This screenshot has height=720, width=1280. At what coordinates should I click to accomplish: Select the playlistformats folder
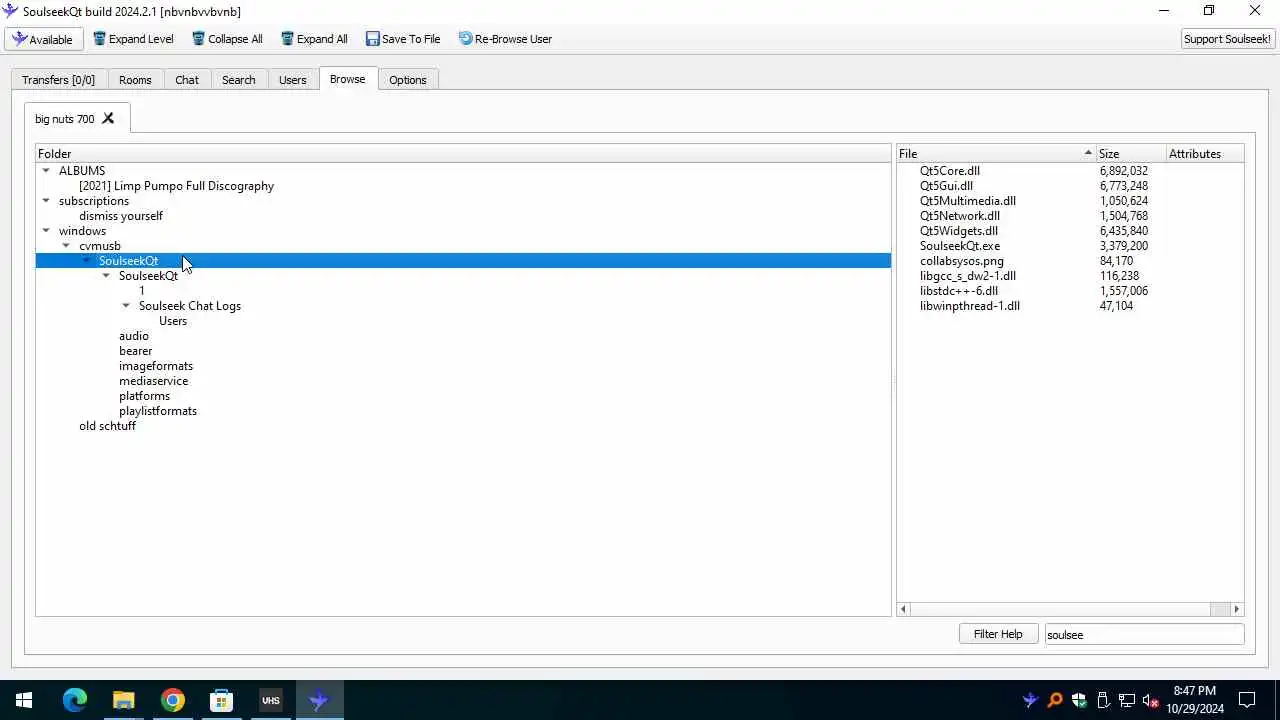click(x=158, y=411)
